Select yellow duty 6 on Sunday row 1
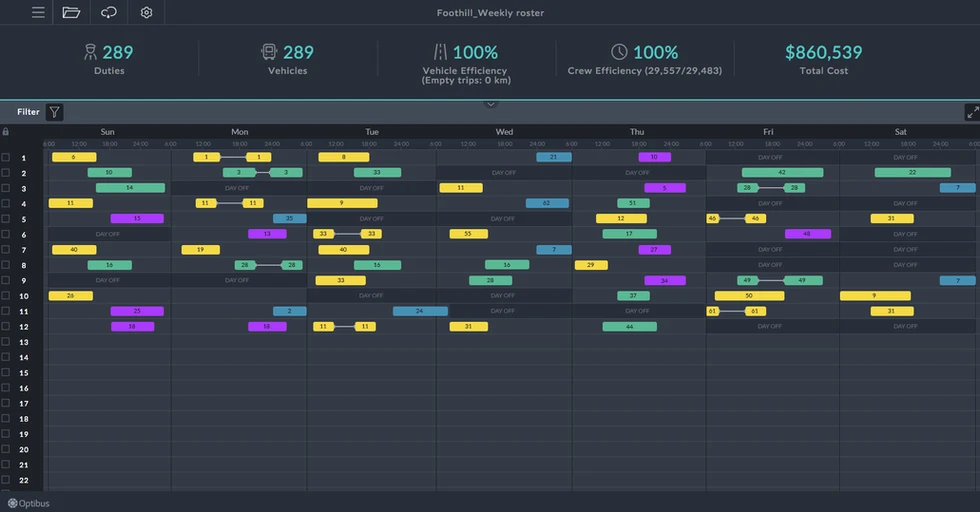 click(x=74, y=158)
